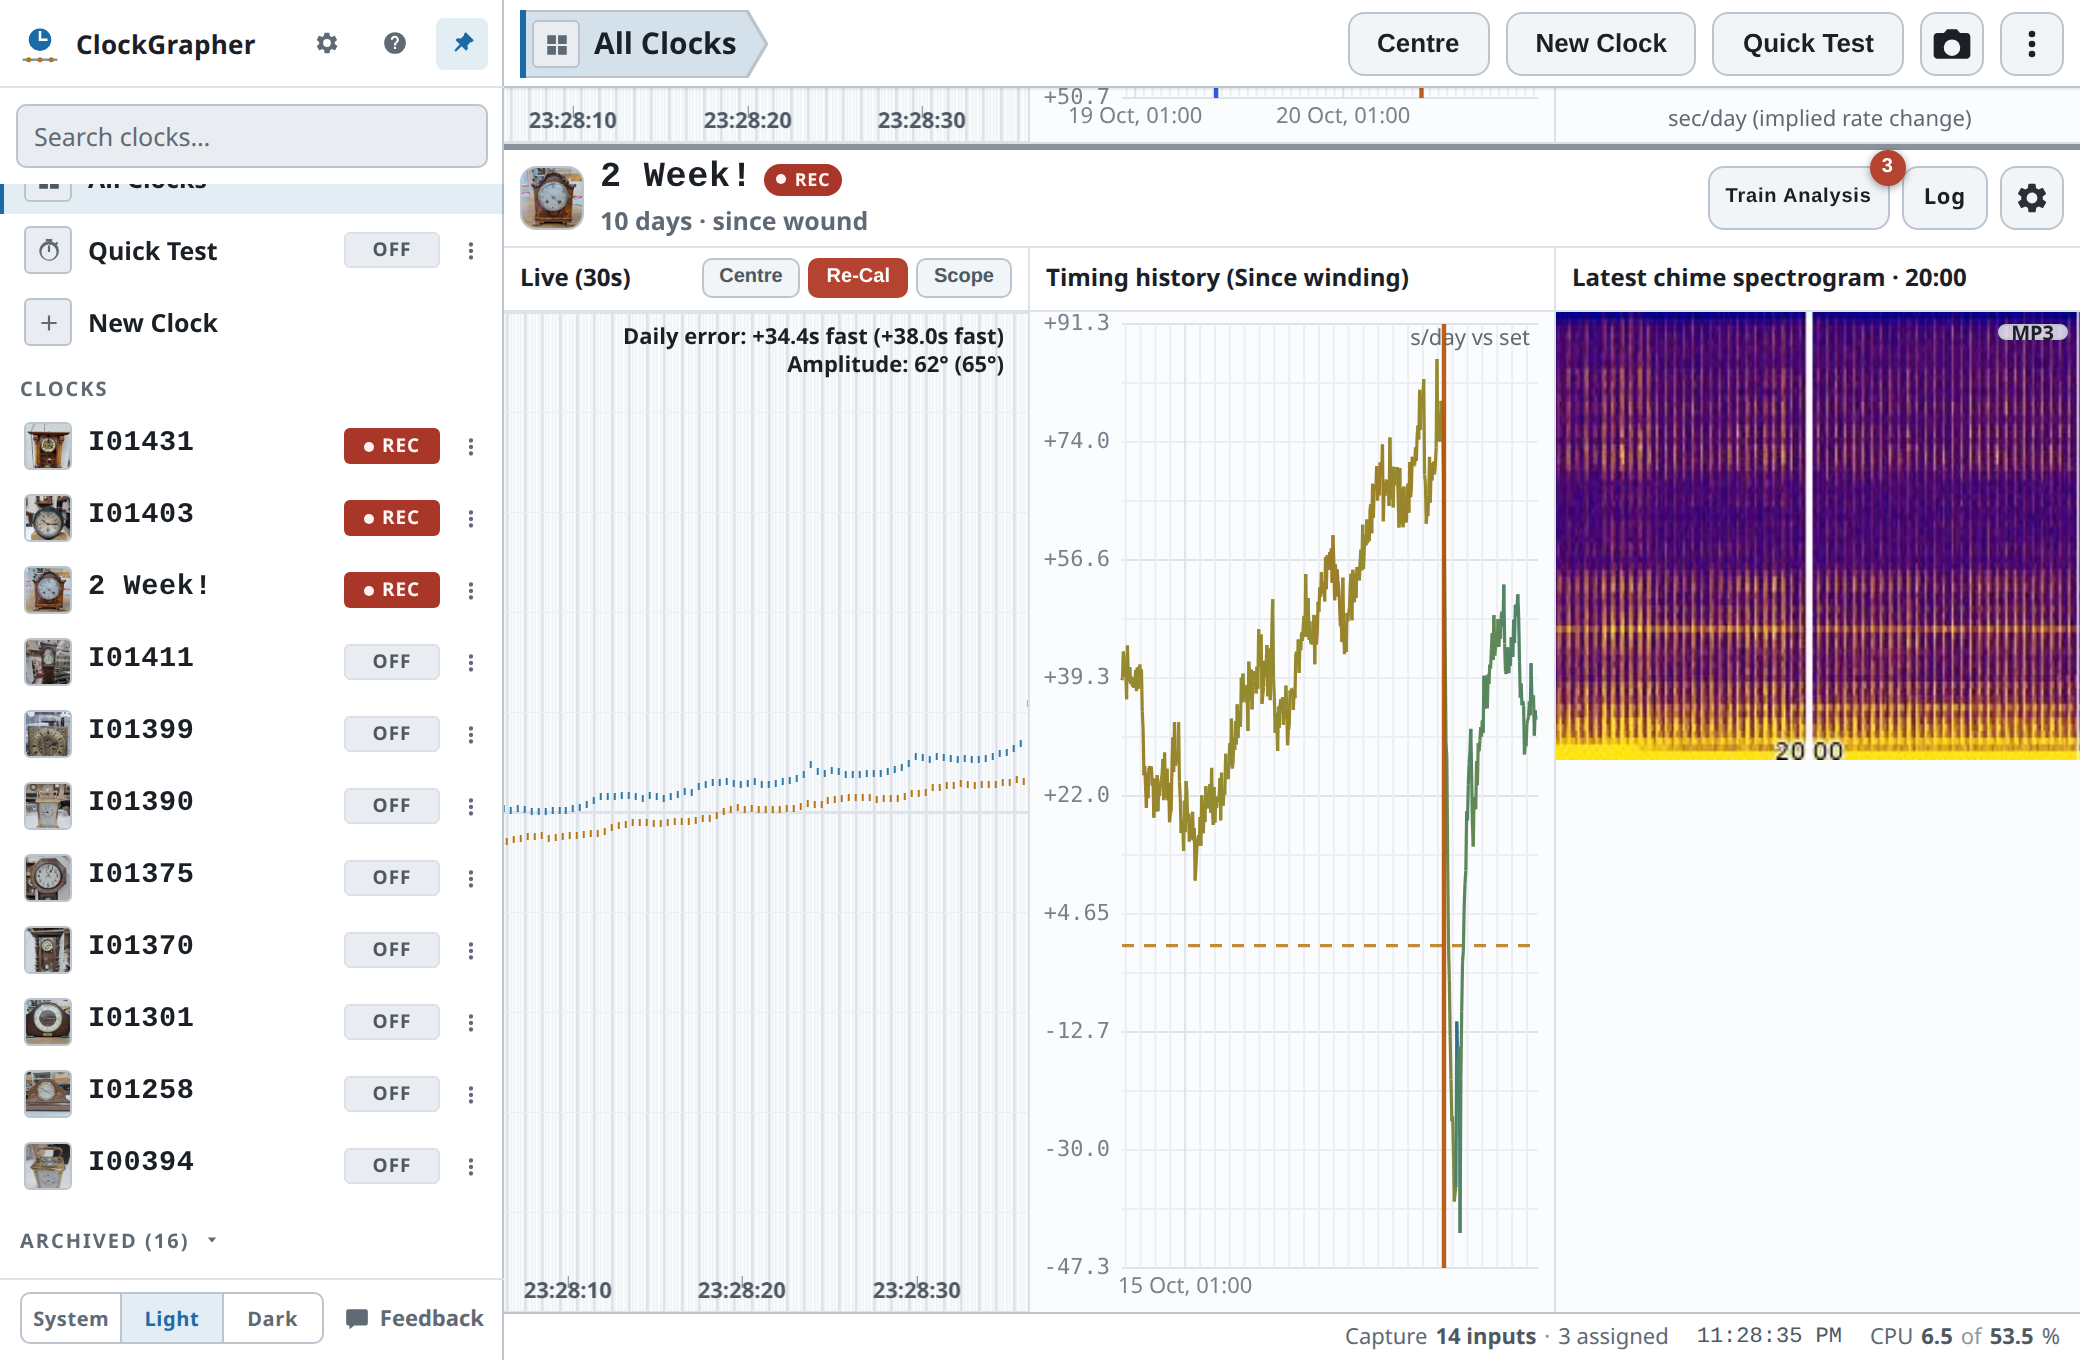Click the ClockGrapher logo icon
The height and width of the screenshot is (1360, 2080).
click(x=40, y=44)
